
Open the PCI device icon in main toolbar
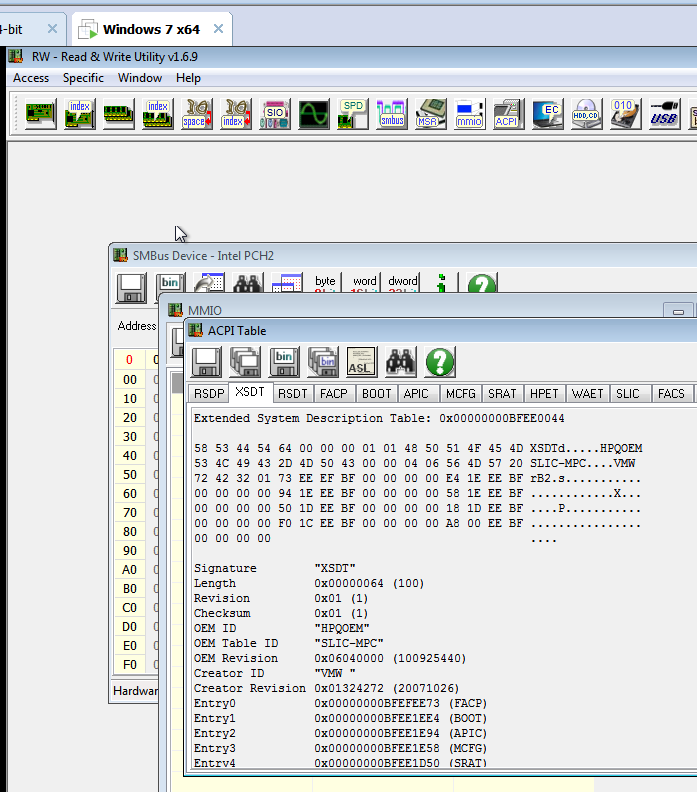pyautogui.click(x=40, y=114)
